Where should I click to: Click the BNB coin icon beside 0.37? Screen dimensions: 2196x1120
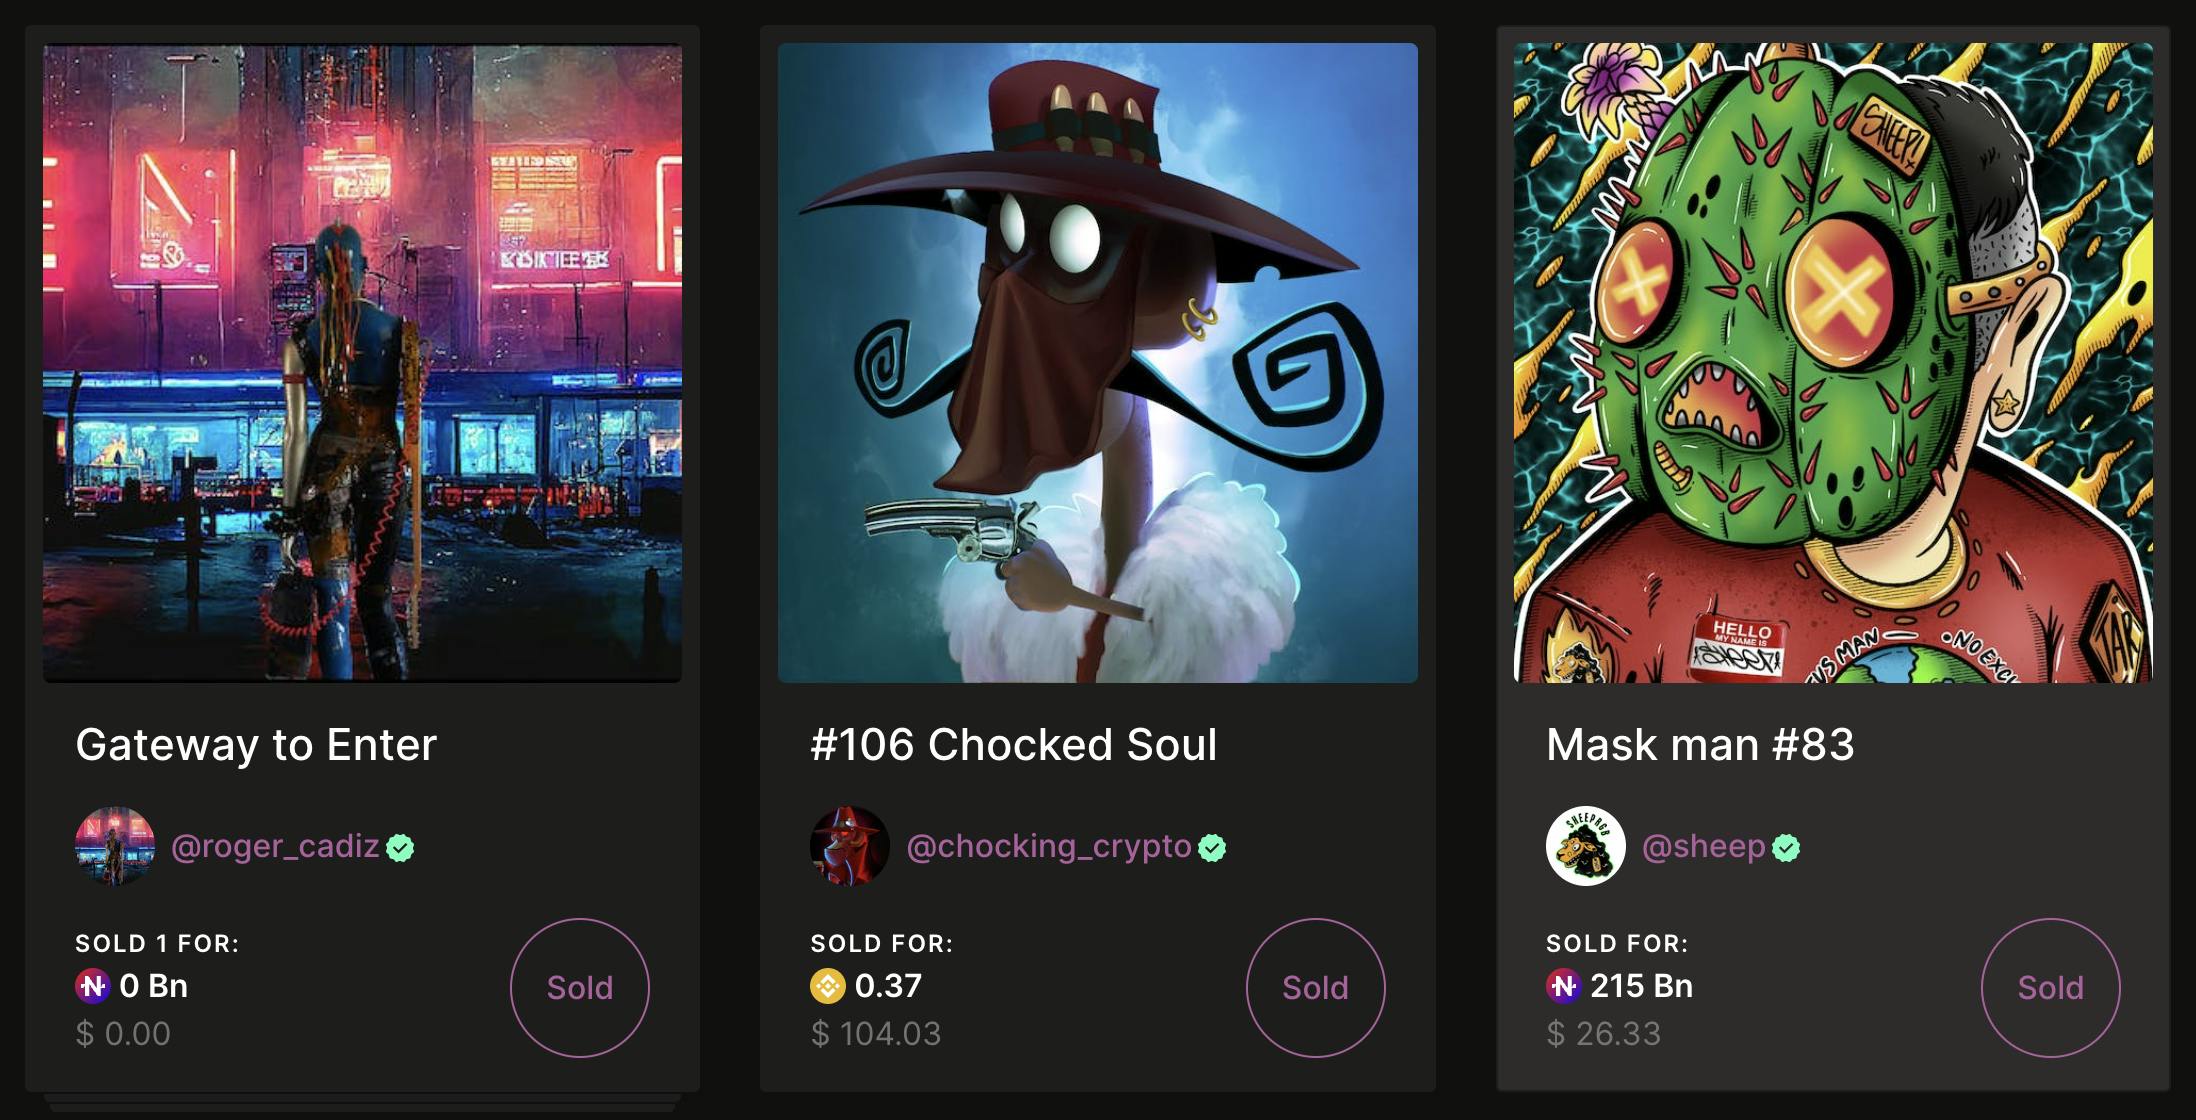click(x=828, y=986)
